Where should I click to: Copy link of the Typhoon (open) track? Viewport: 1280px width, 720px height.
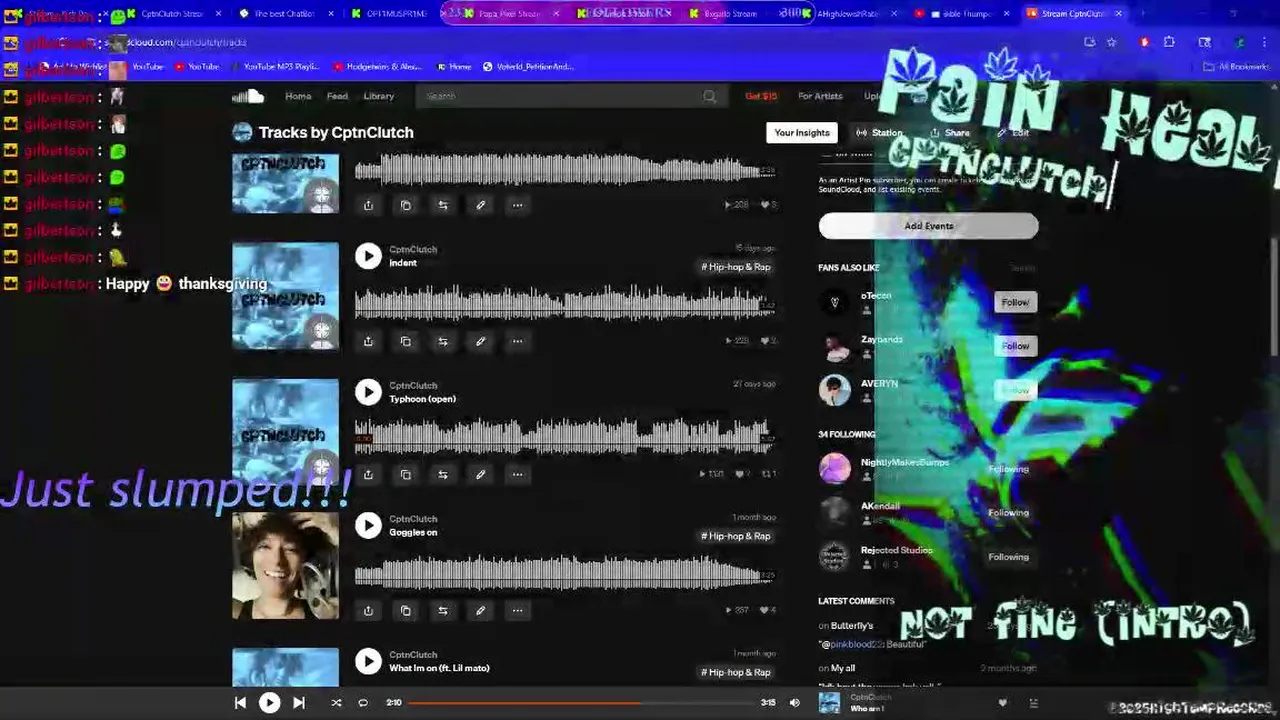[405, 474]
